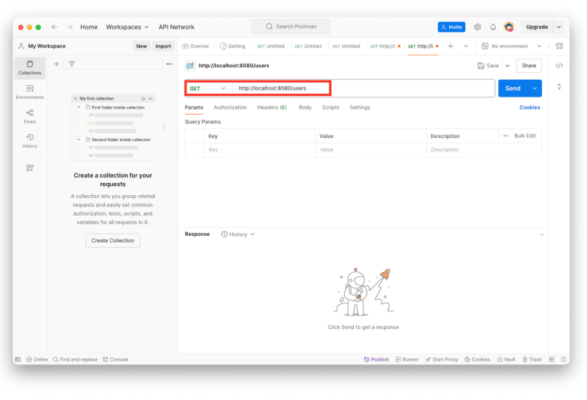This screenshot has width=587, height=400.
Task: Switch to the Body tab
Action: [305, 107]
